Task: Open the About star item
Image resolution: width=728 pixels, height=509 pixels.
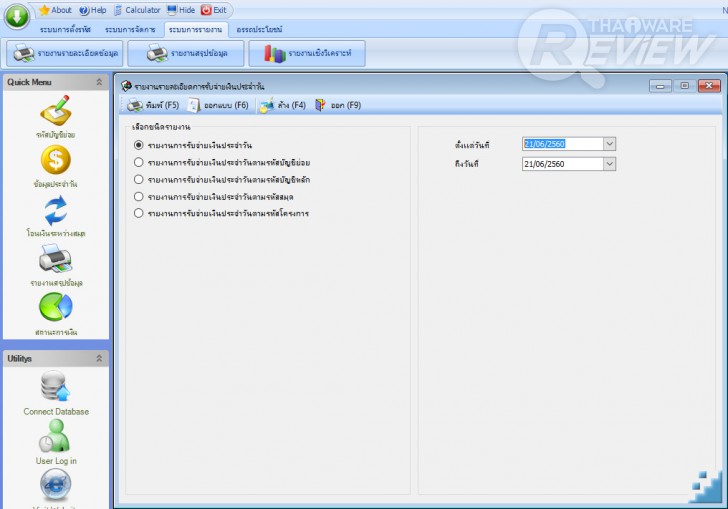Action: click(x=55, y=10)
